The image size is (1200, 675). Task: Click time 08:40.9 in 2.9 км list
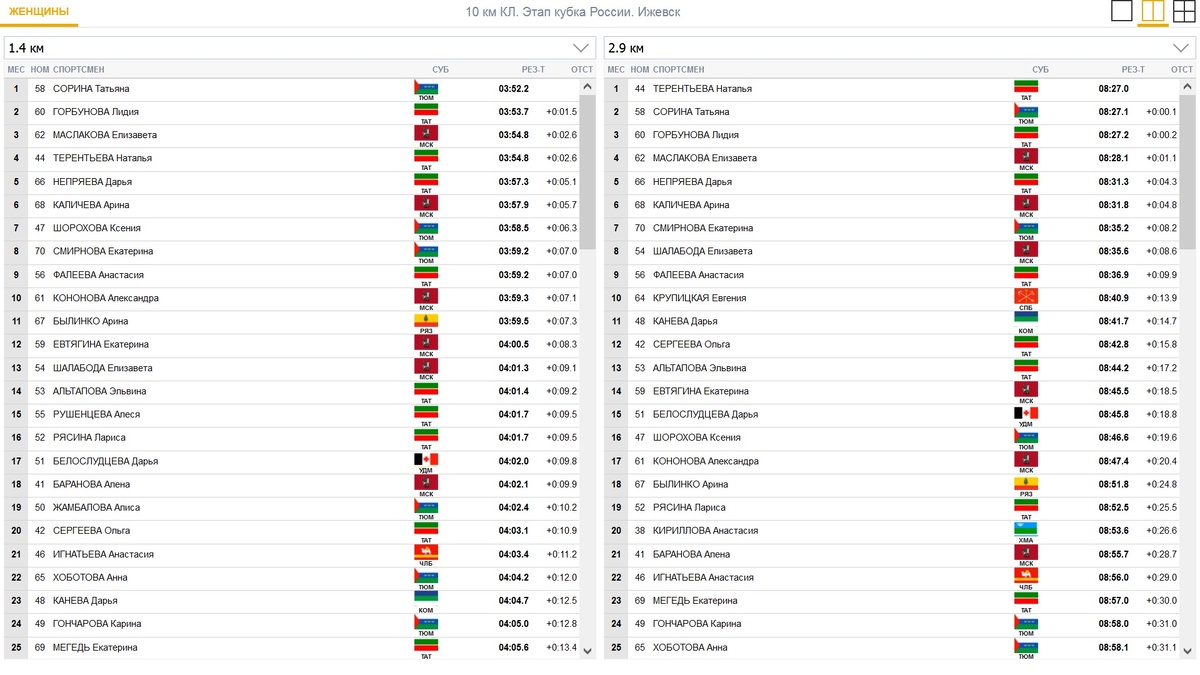click(x=1113, y=298)
